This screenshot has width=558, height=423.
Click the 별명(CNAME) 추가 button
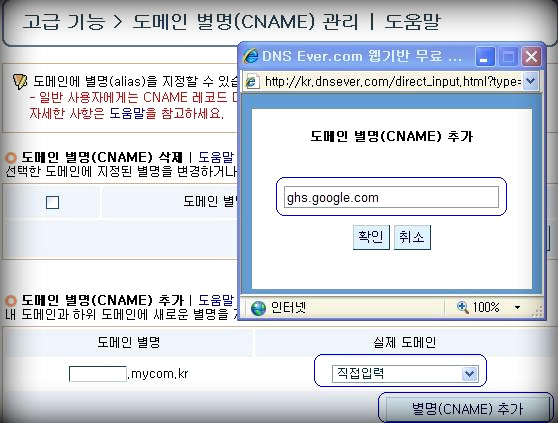467,408
